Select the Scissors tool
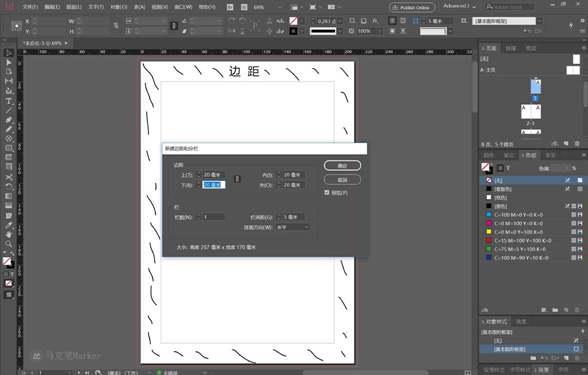The width and height of the screenshot is (588, 375). [8, 177]
